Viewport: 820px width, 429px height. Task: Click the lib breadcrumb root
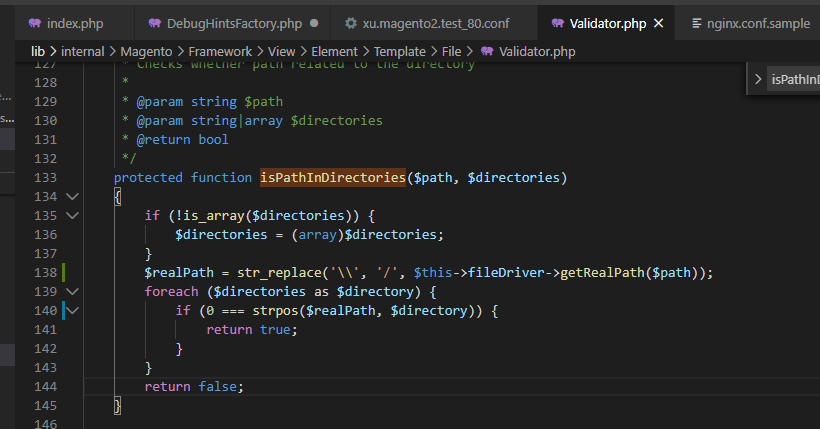click(x=37, y=50)
